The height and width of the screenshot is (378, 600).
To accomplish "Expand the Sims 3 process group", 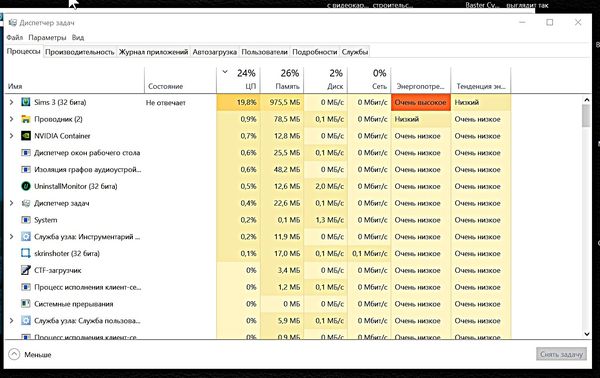I will pyautogui.click(x=11, y=102).
